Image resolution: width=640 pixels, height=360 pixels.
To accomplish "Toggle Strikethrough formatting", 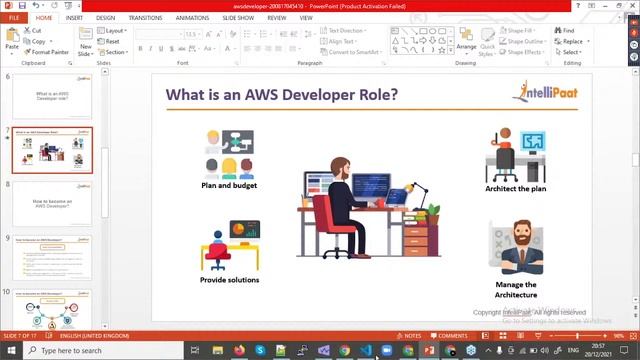I will (x=182, y=49).
